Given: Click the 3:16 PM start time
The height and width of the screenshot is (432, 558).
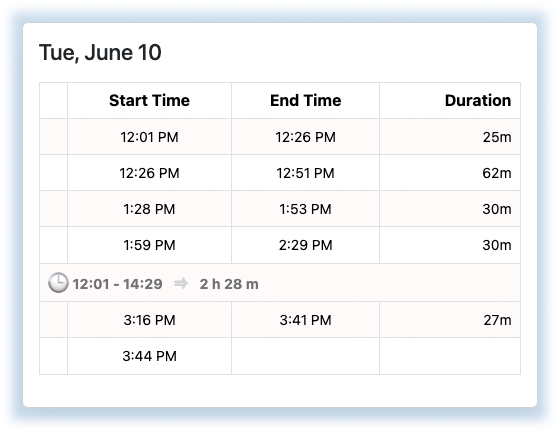Looking at the screenshot, I should 149,320.
